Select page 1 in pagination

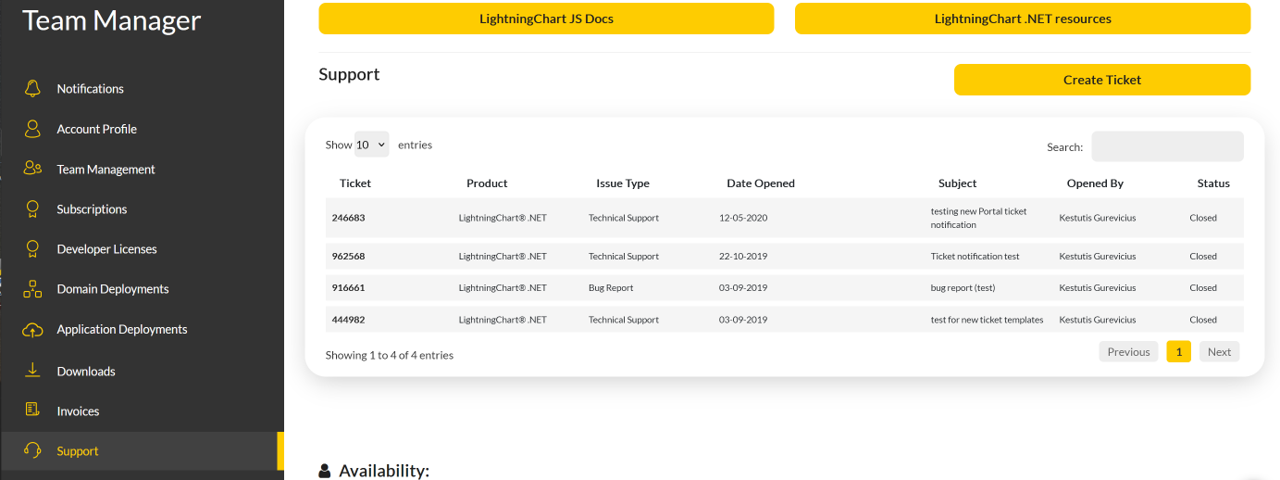pos(1179,352)
